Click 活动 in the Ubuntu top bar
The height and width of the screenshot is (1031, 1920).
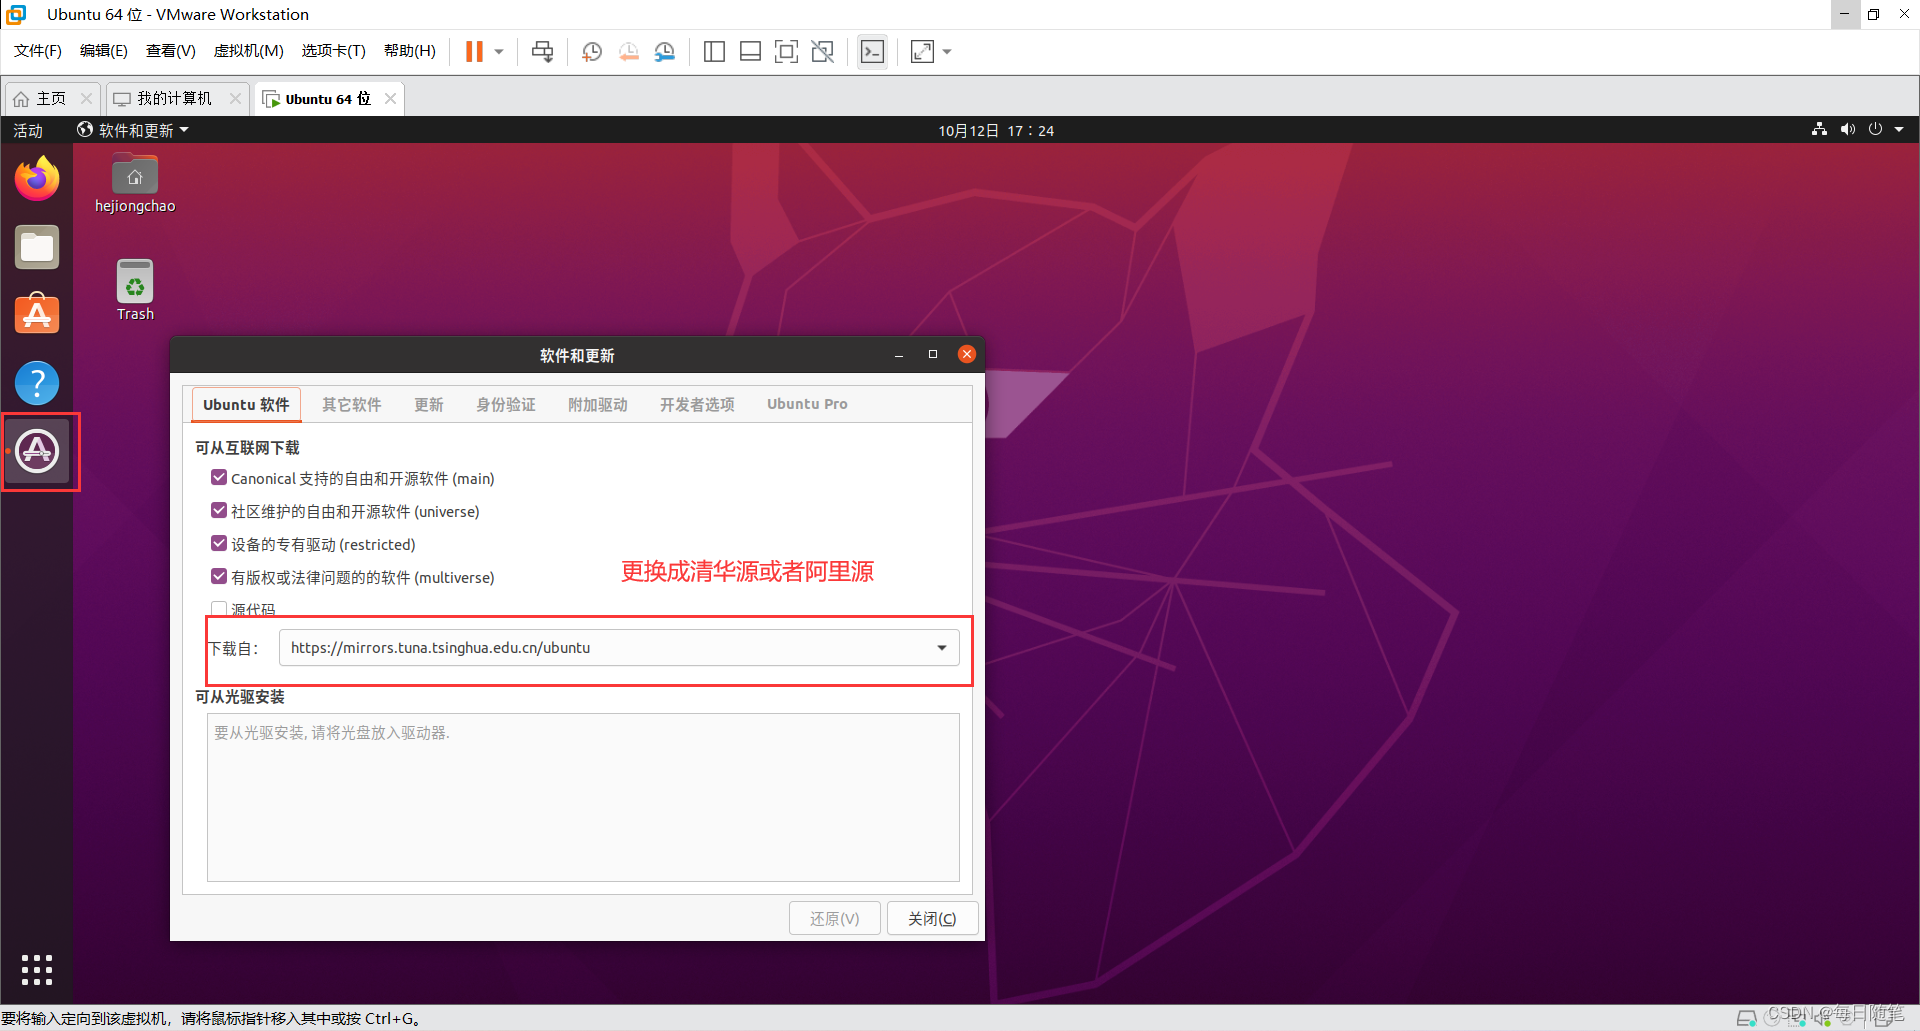(28, 130)
